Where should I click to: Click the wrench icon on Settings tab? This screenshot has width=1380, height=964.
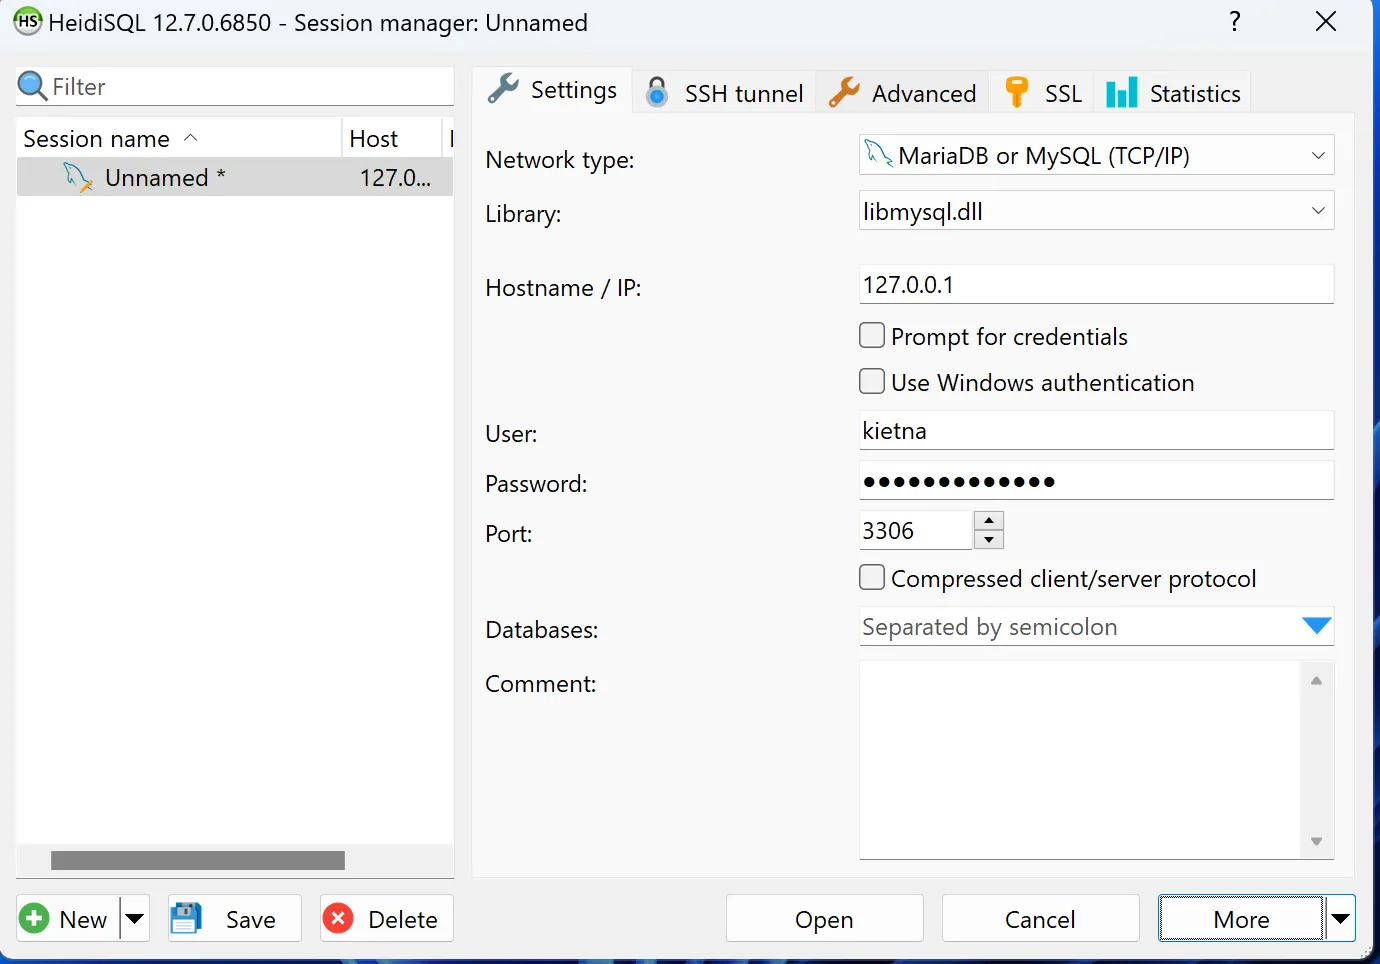(x=503, y=89)
